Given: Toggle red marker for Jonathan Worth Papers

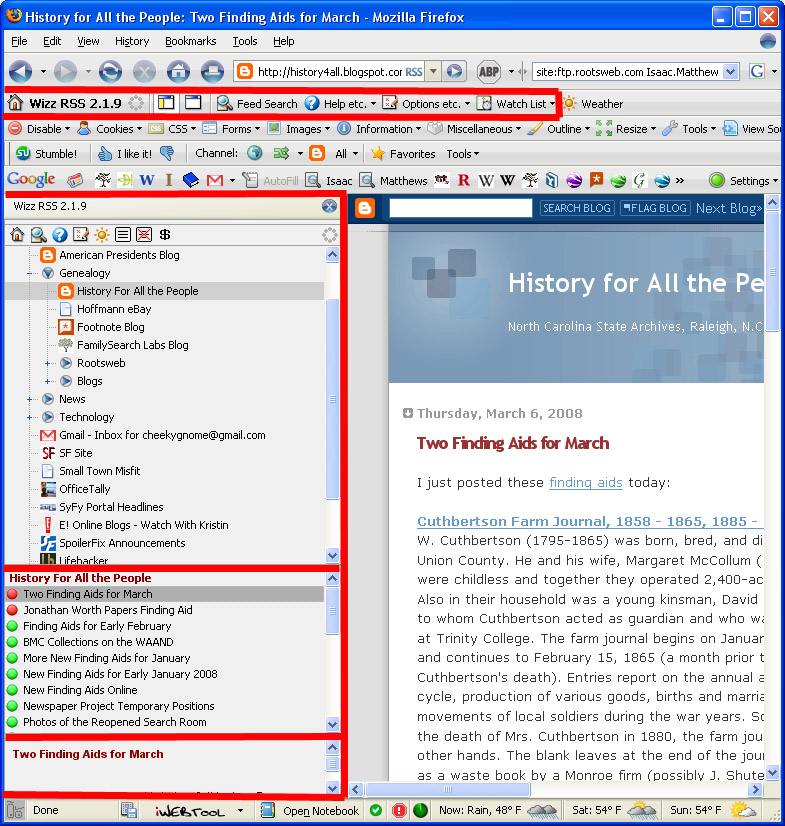Looking at the screenshot, I should point(13,609).
